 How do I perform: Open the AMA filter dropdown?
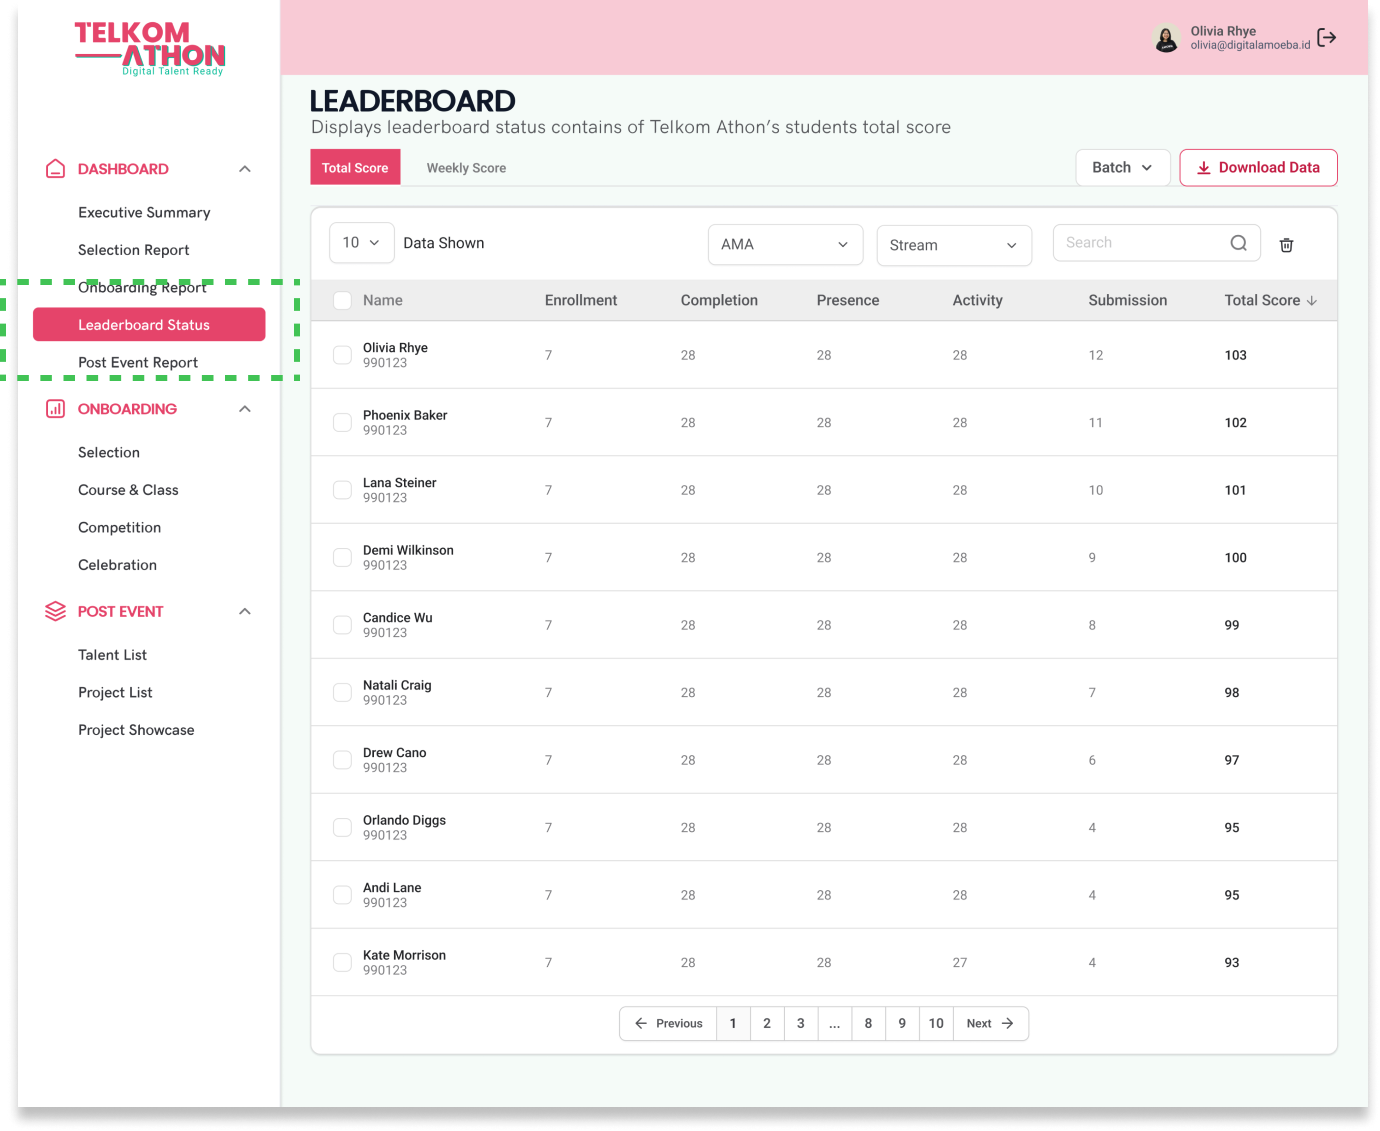(785, 245)
